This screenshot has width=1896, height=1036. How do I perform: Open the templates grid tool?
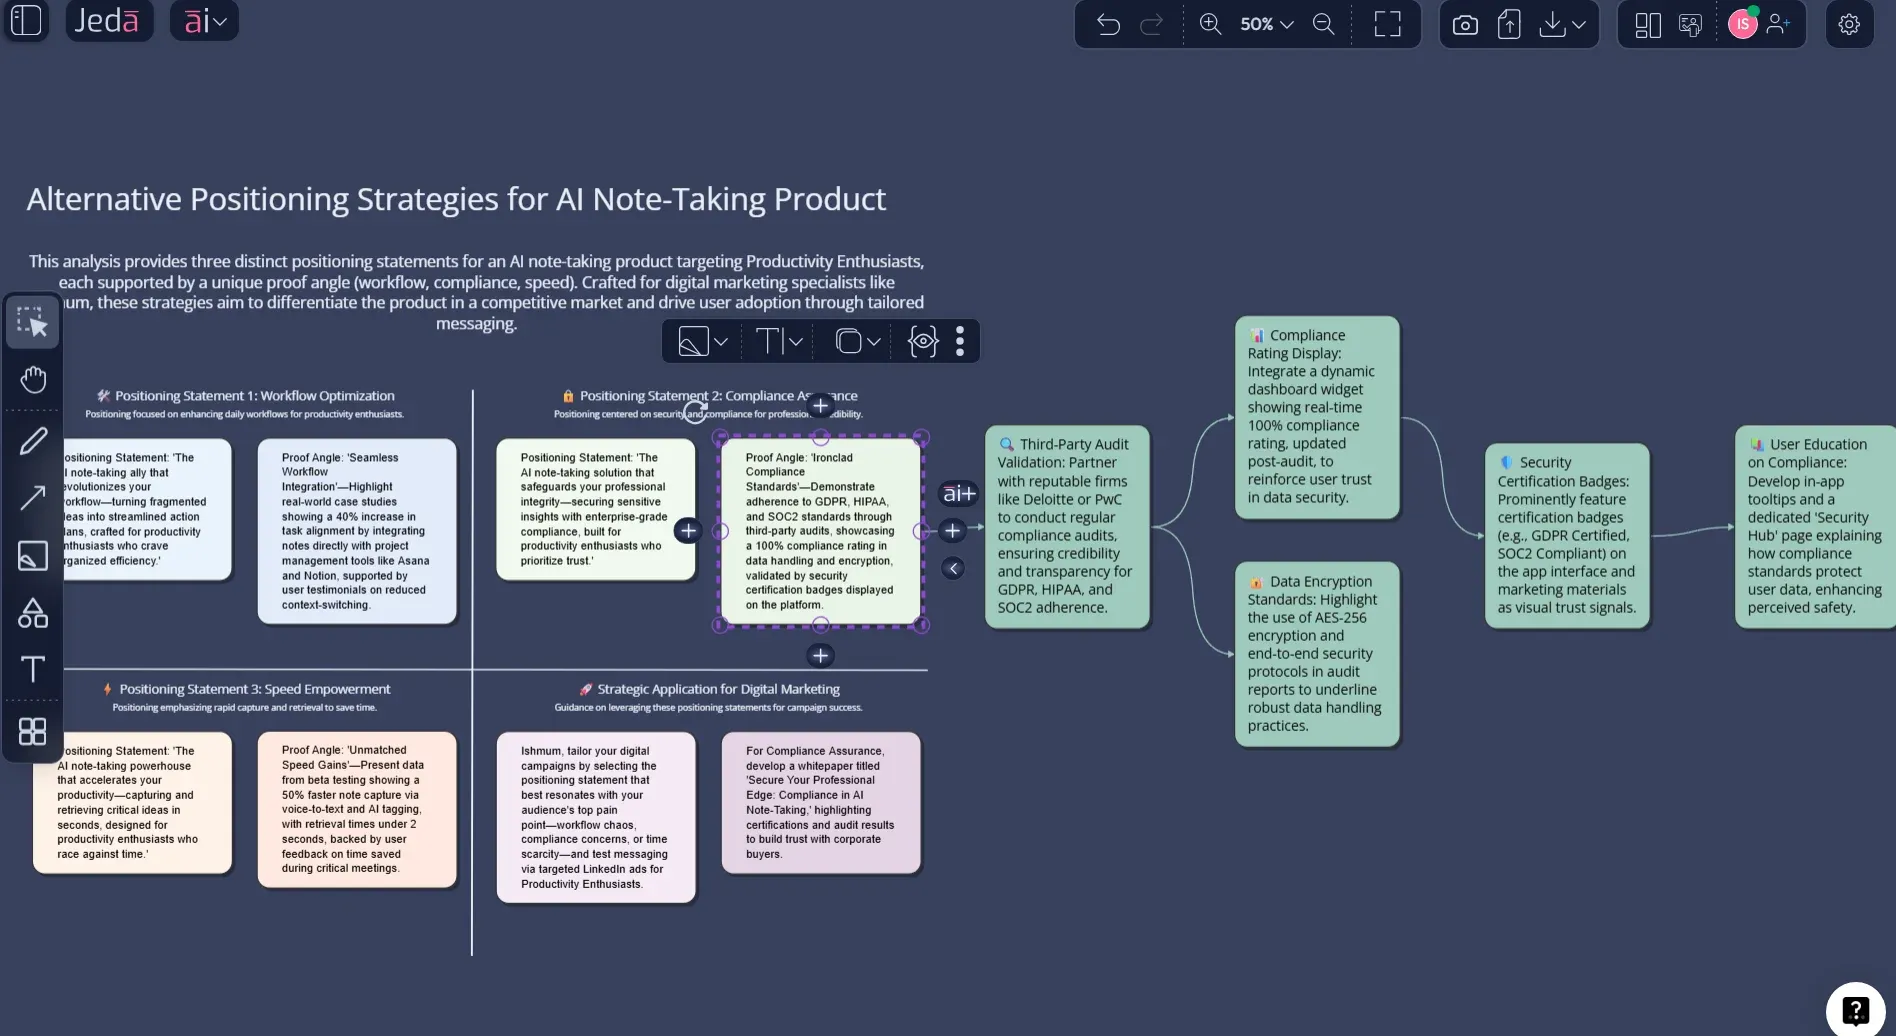click(x=33, y=731)
